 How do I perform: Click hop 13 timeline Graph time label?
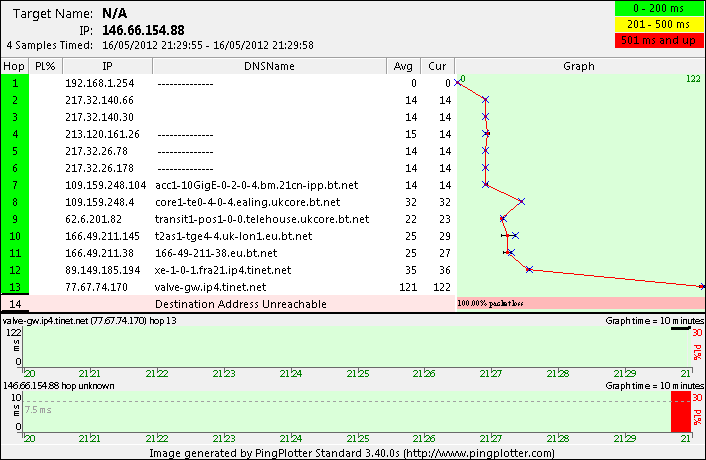655,321
